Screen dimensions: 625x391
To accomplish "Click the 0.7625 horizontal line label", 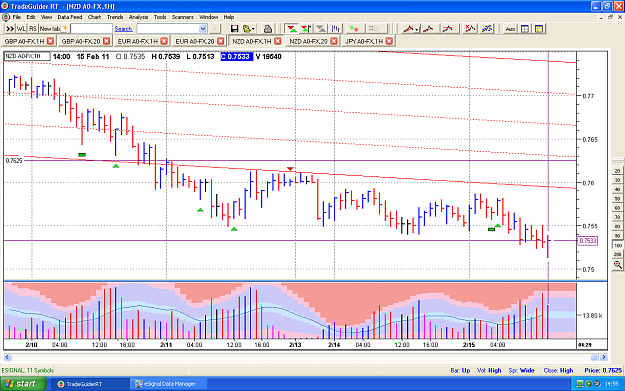I will [14, 161].
